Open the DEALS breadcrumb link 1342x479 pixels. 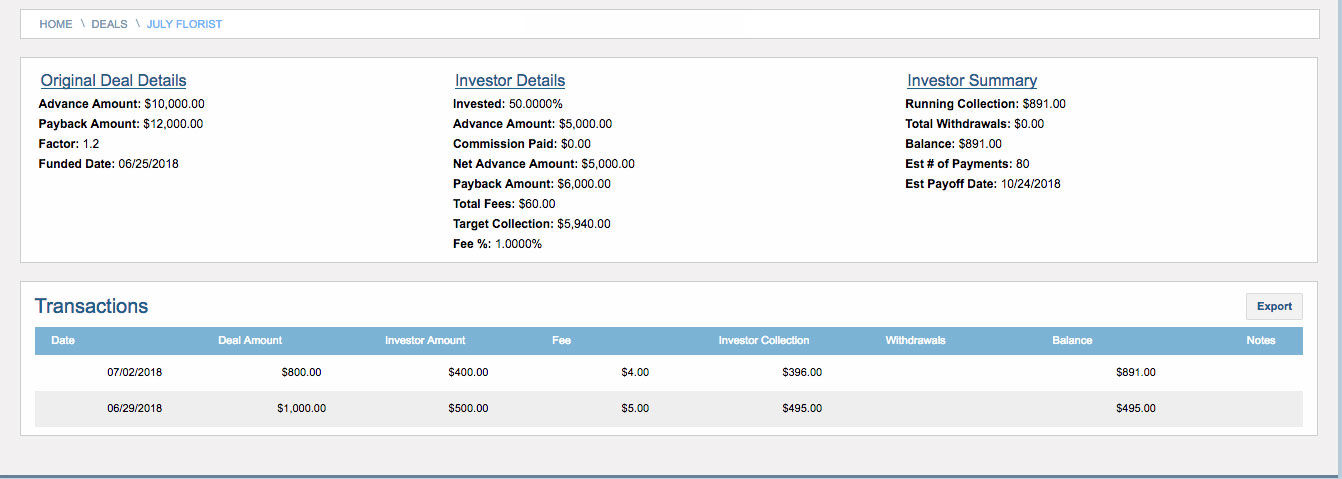[x=109, y=24]
